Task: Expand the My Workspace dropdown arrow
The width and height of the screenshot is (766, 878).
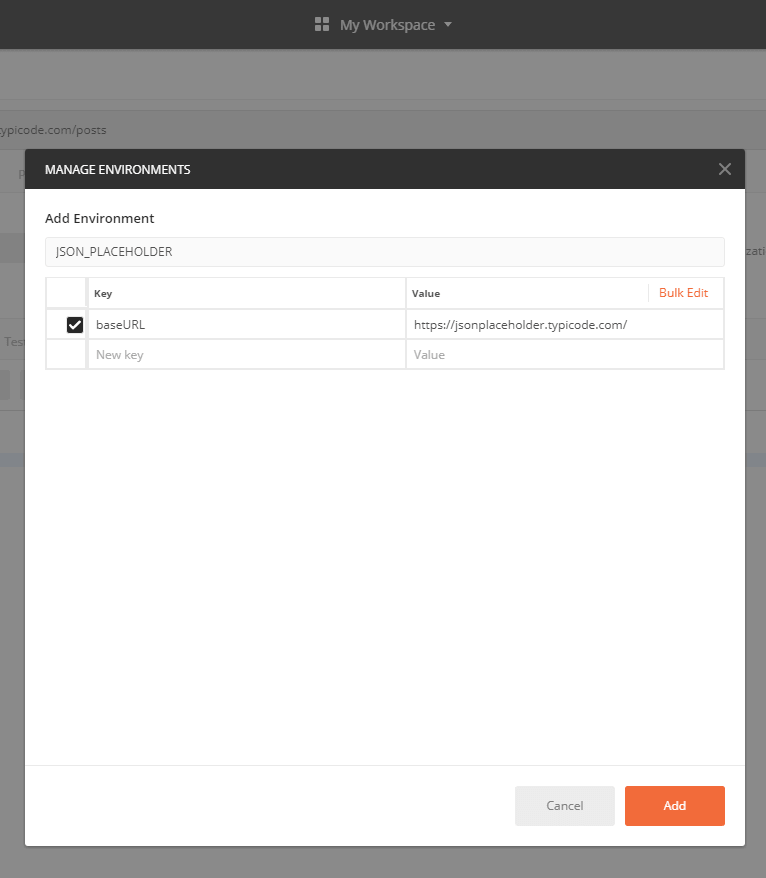Action: [x=448, y=24]
